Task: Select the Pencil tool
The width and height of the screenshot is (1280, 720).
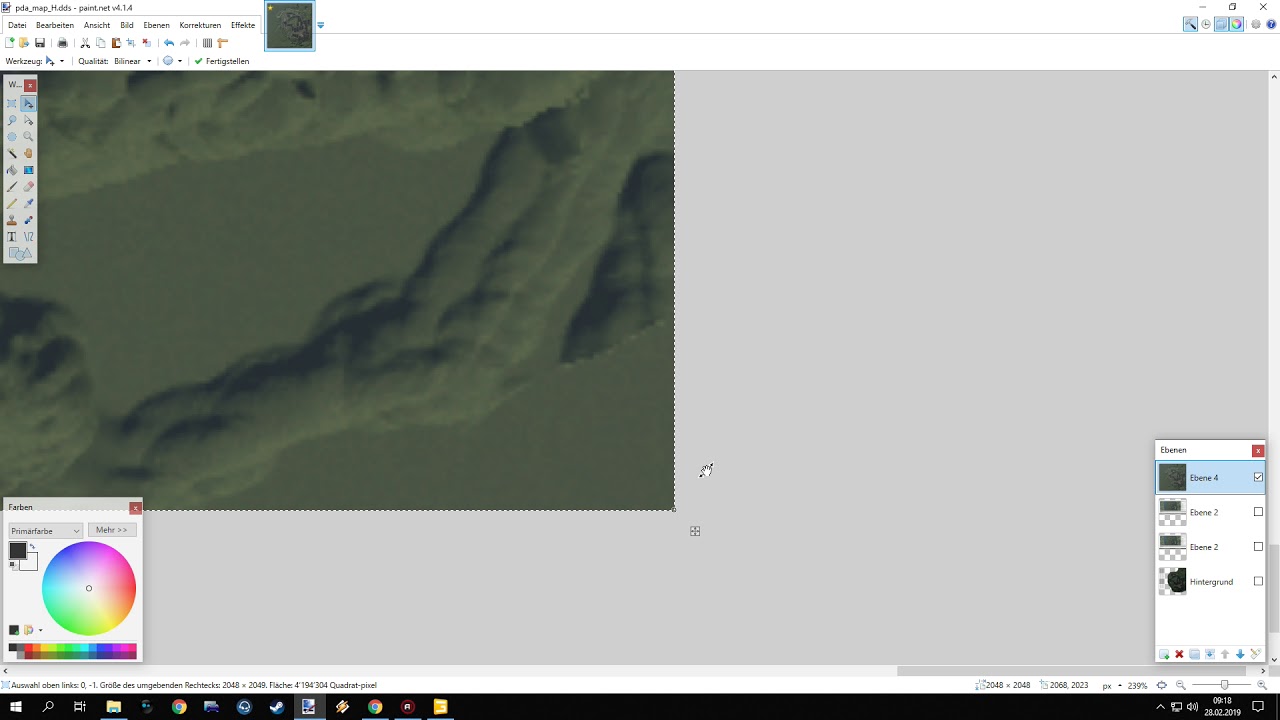Action: [x=12, y=203]
